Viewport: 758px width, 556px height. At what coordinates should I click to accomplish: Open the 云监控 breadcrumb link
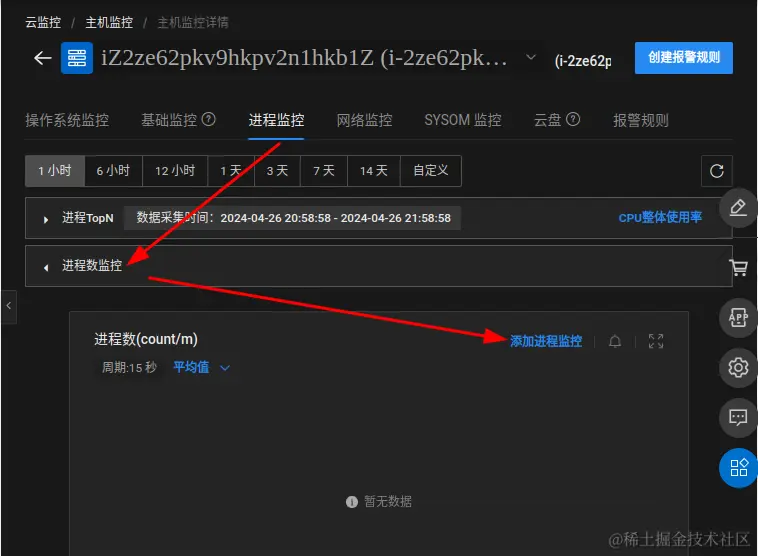[43, 22]
